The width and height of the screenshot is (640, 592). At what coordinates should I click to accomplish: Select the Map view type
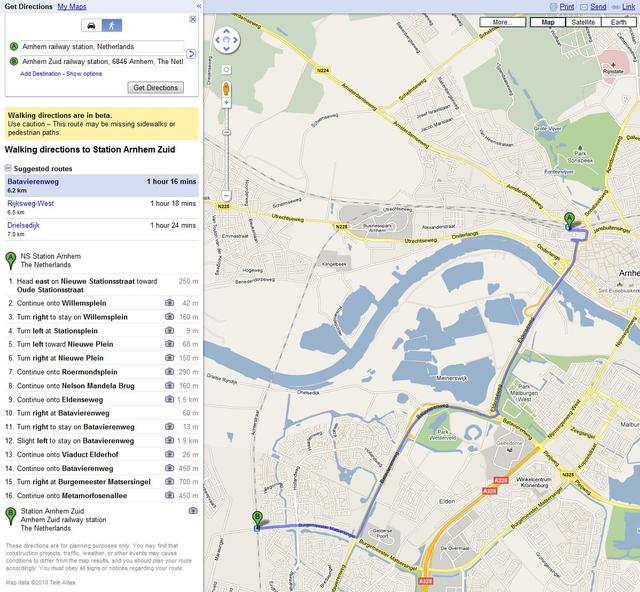[x=547, y=22]
